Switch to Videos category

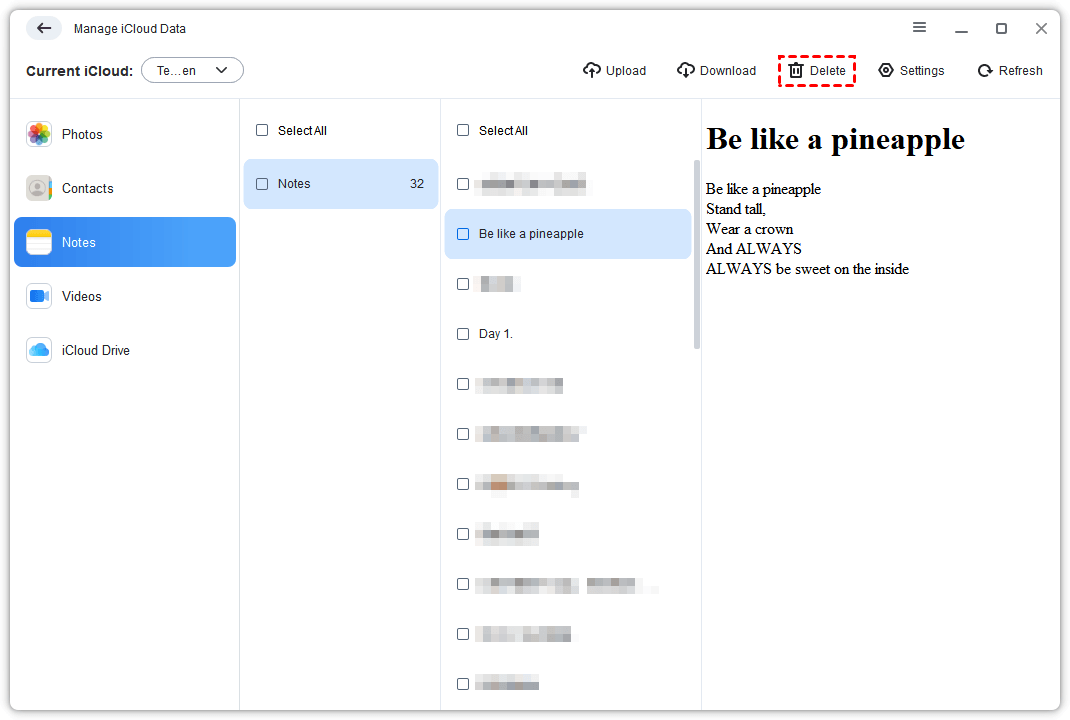click(125, 296)
